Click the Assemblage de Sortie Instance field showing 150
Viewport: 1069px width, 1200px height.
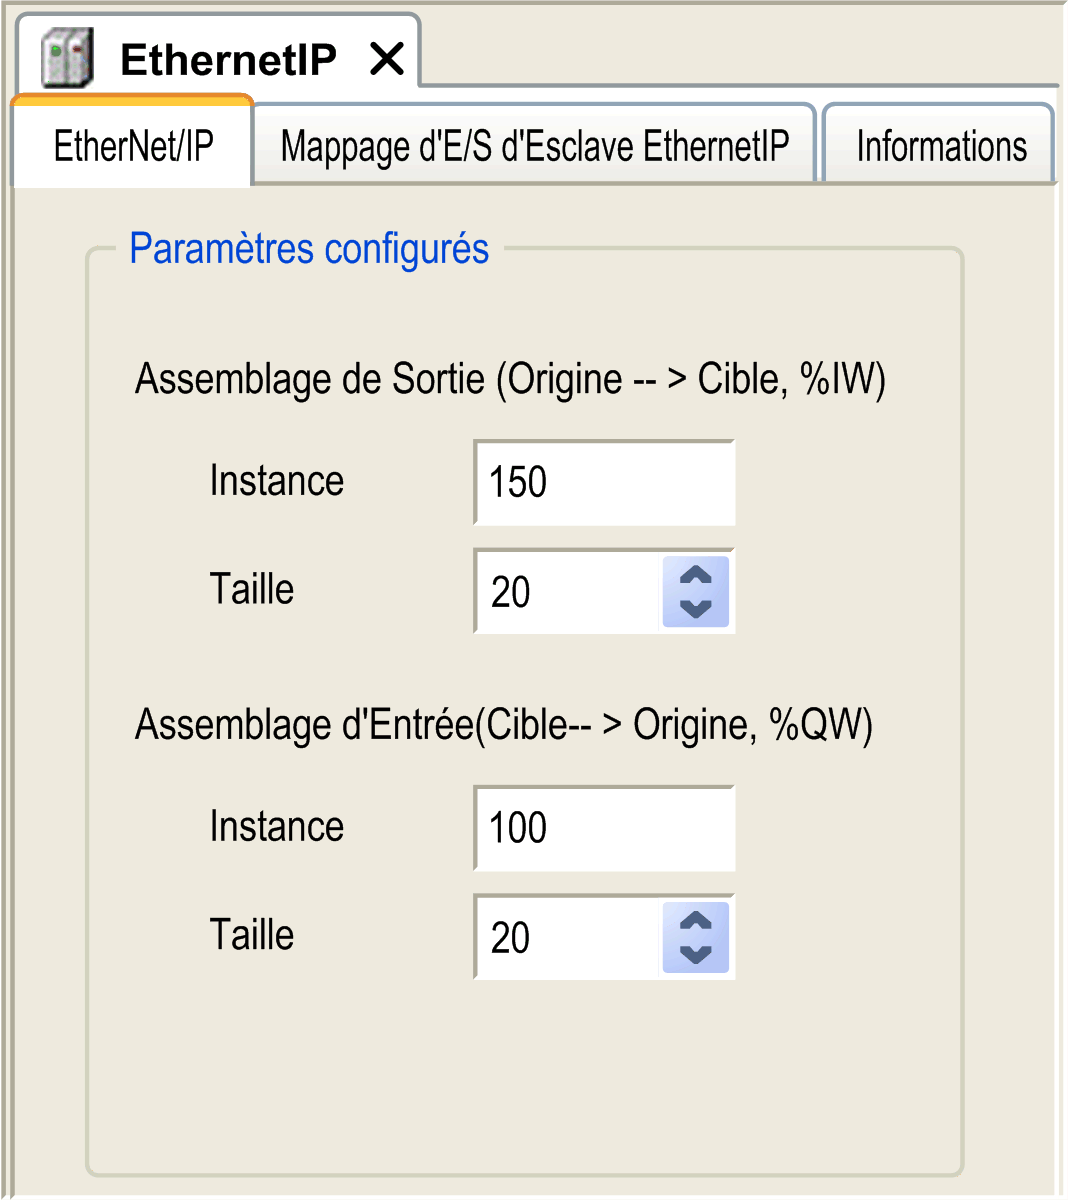(x=604, y=483)
